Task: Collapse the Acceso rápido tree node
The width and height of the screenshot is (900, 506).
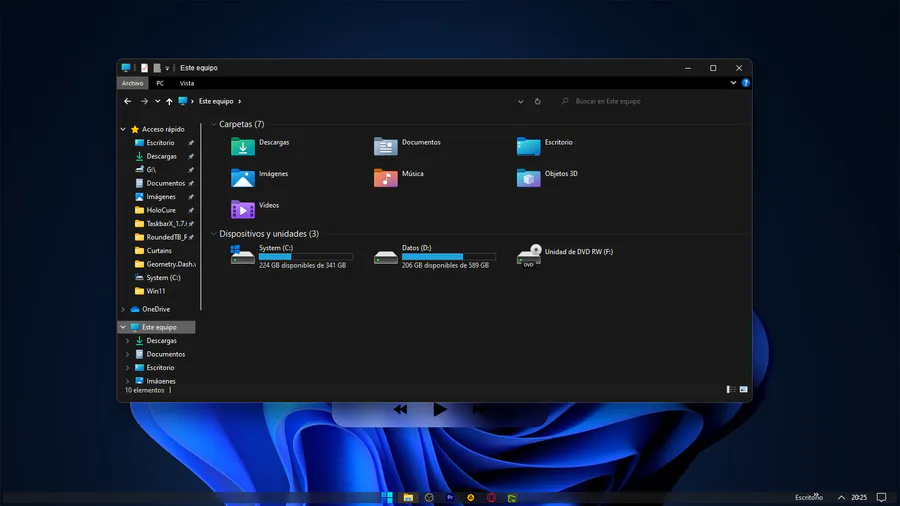Action: 123,129
